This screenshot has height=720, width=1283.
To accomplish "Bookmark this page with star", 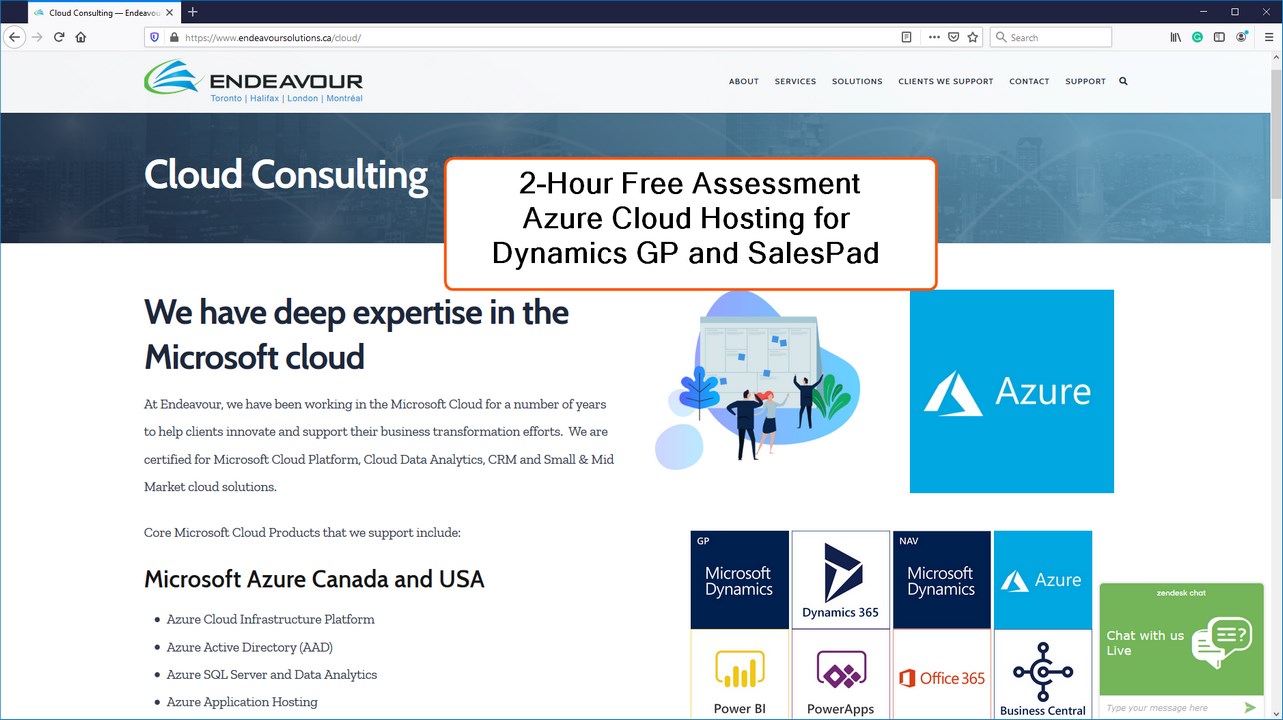I will coord(973,37).
